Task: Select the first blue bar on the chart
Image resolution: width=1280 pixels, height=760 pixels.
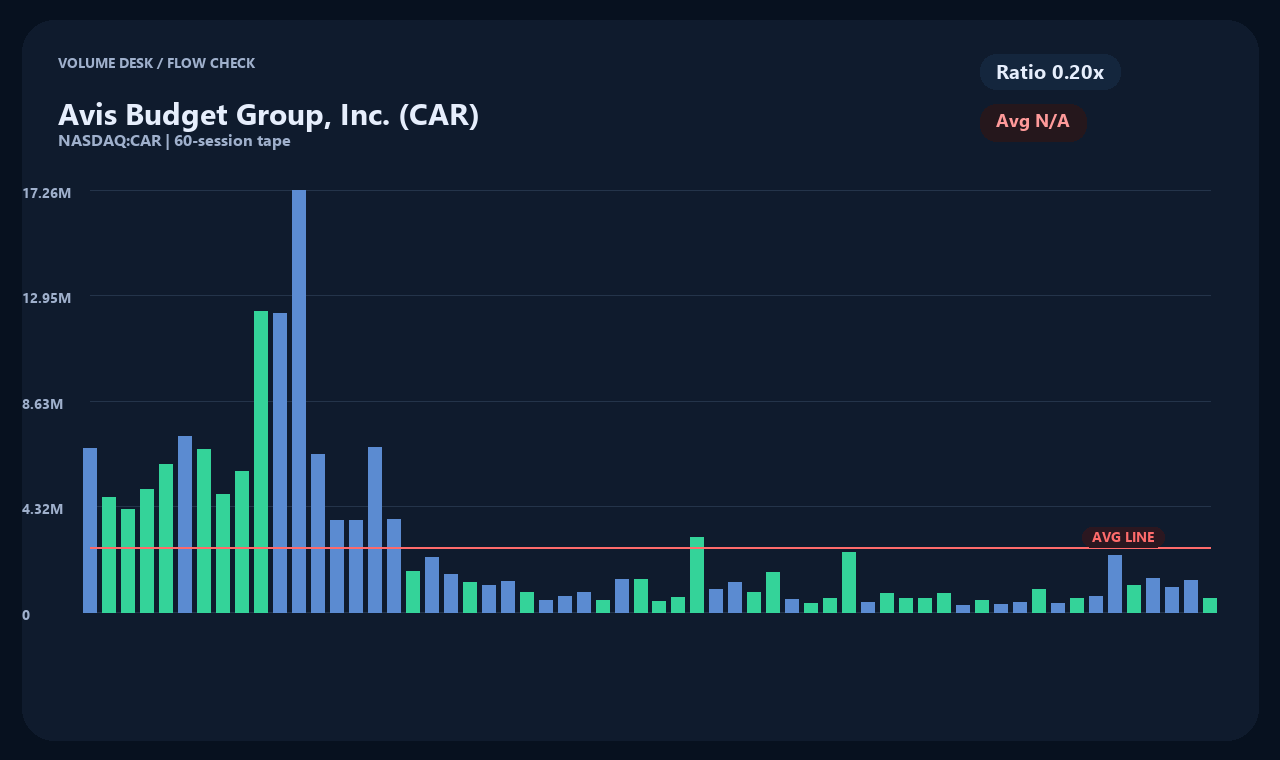Action: tap(90, 530)
